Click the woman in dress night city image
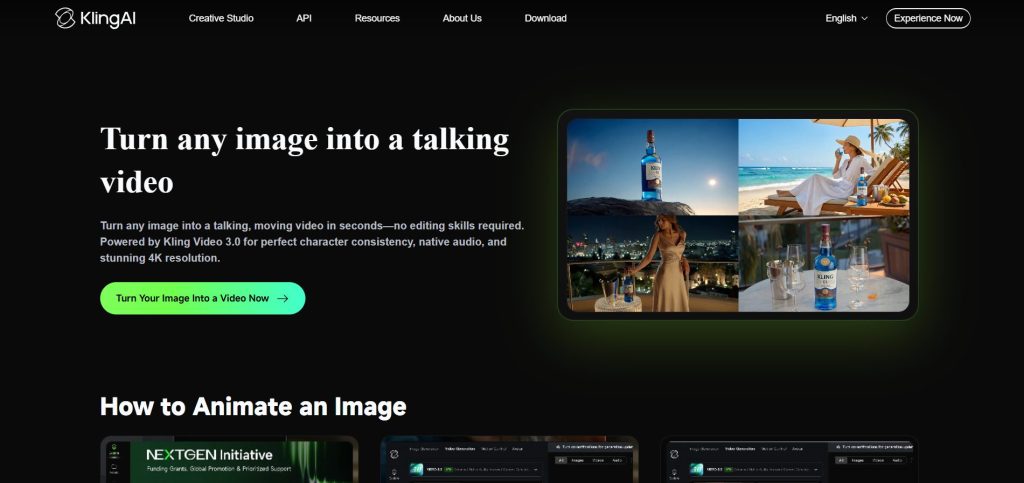Image resolution: width=1024 pixels, height=483 pixels. click(652, 264)
